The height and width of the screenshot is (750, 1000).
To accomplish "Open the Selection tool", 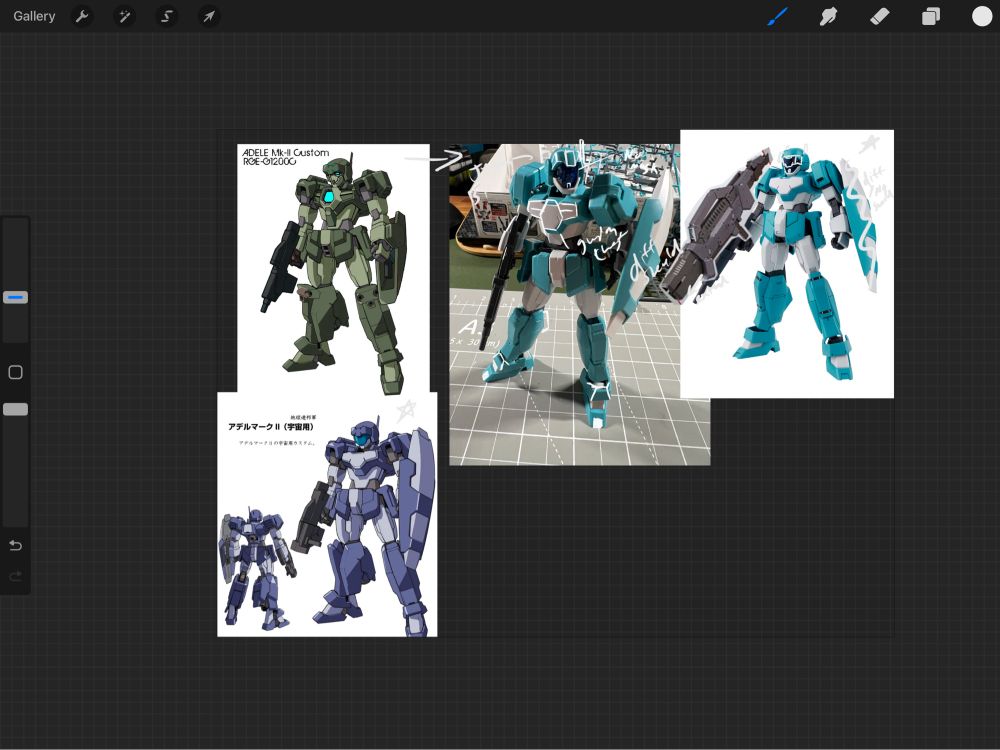I will point(166,16).
